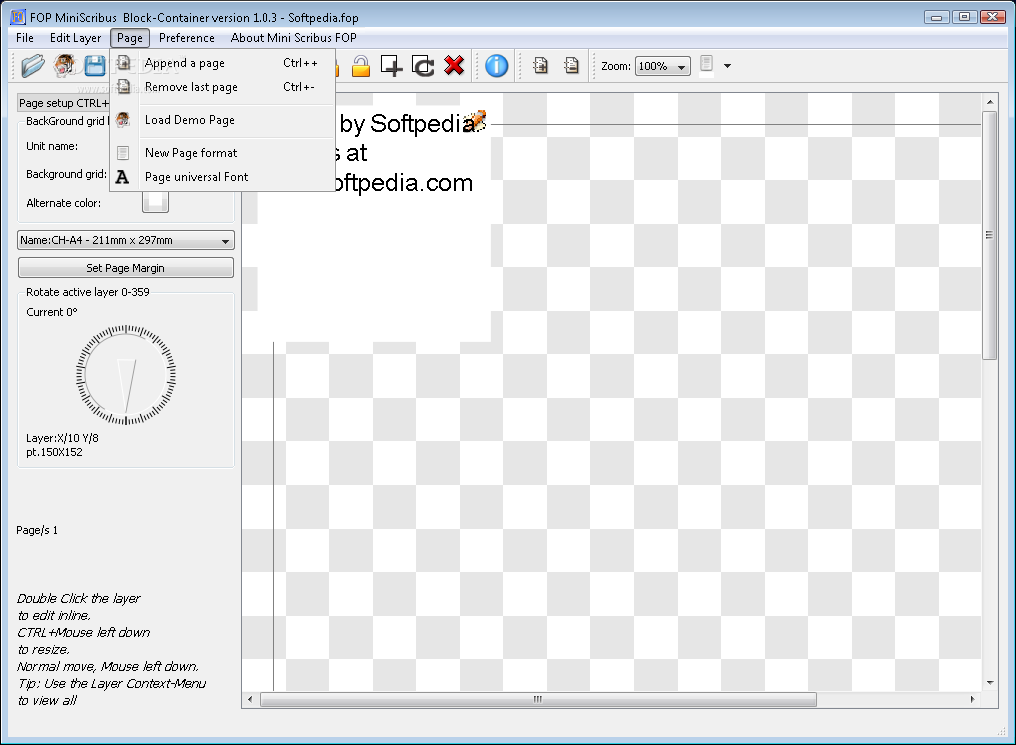The image size is (1016, 745).
Task: Open the File menu
Action: coord(25,38)
